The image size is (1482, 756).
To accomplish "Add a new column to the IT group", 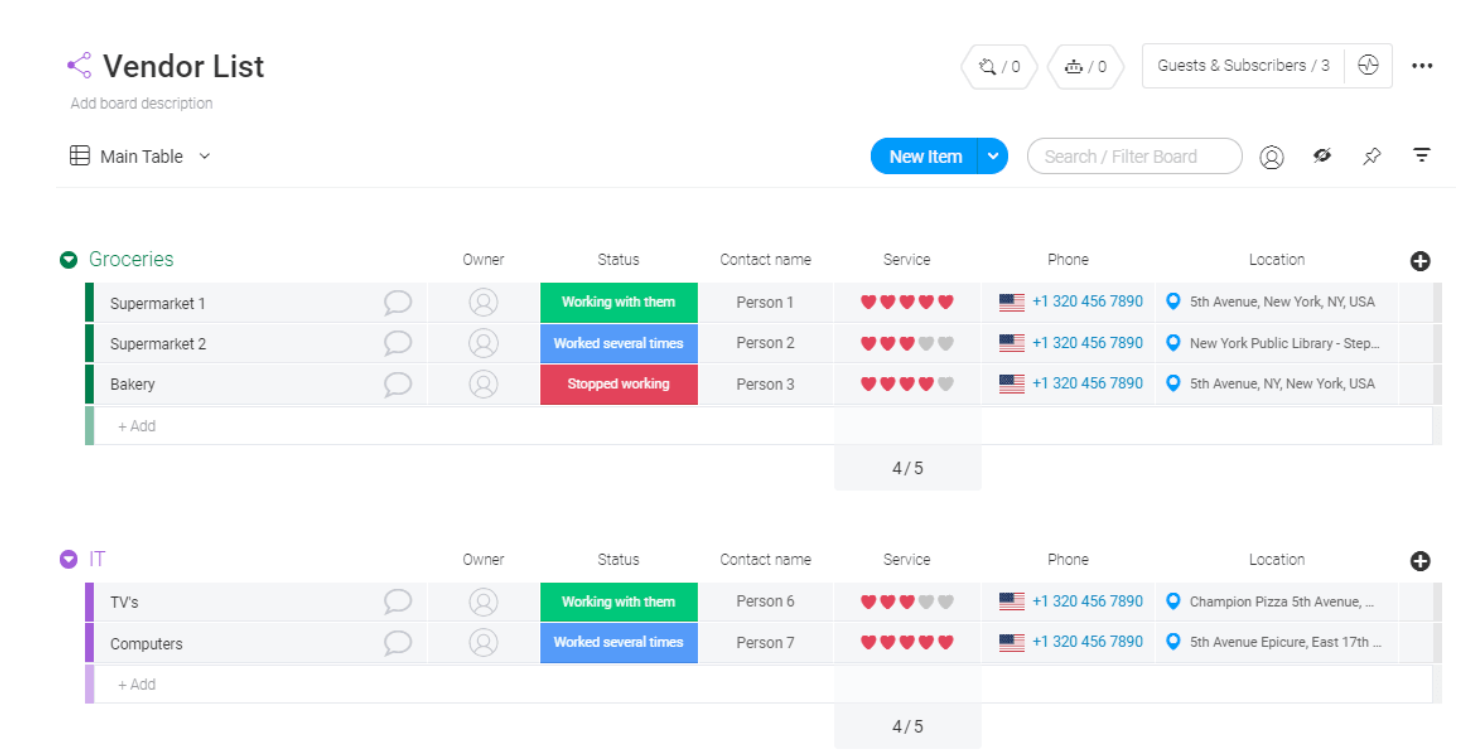I will (1419, 561).
